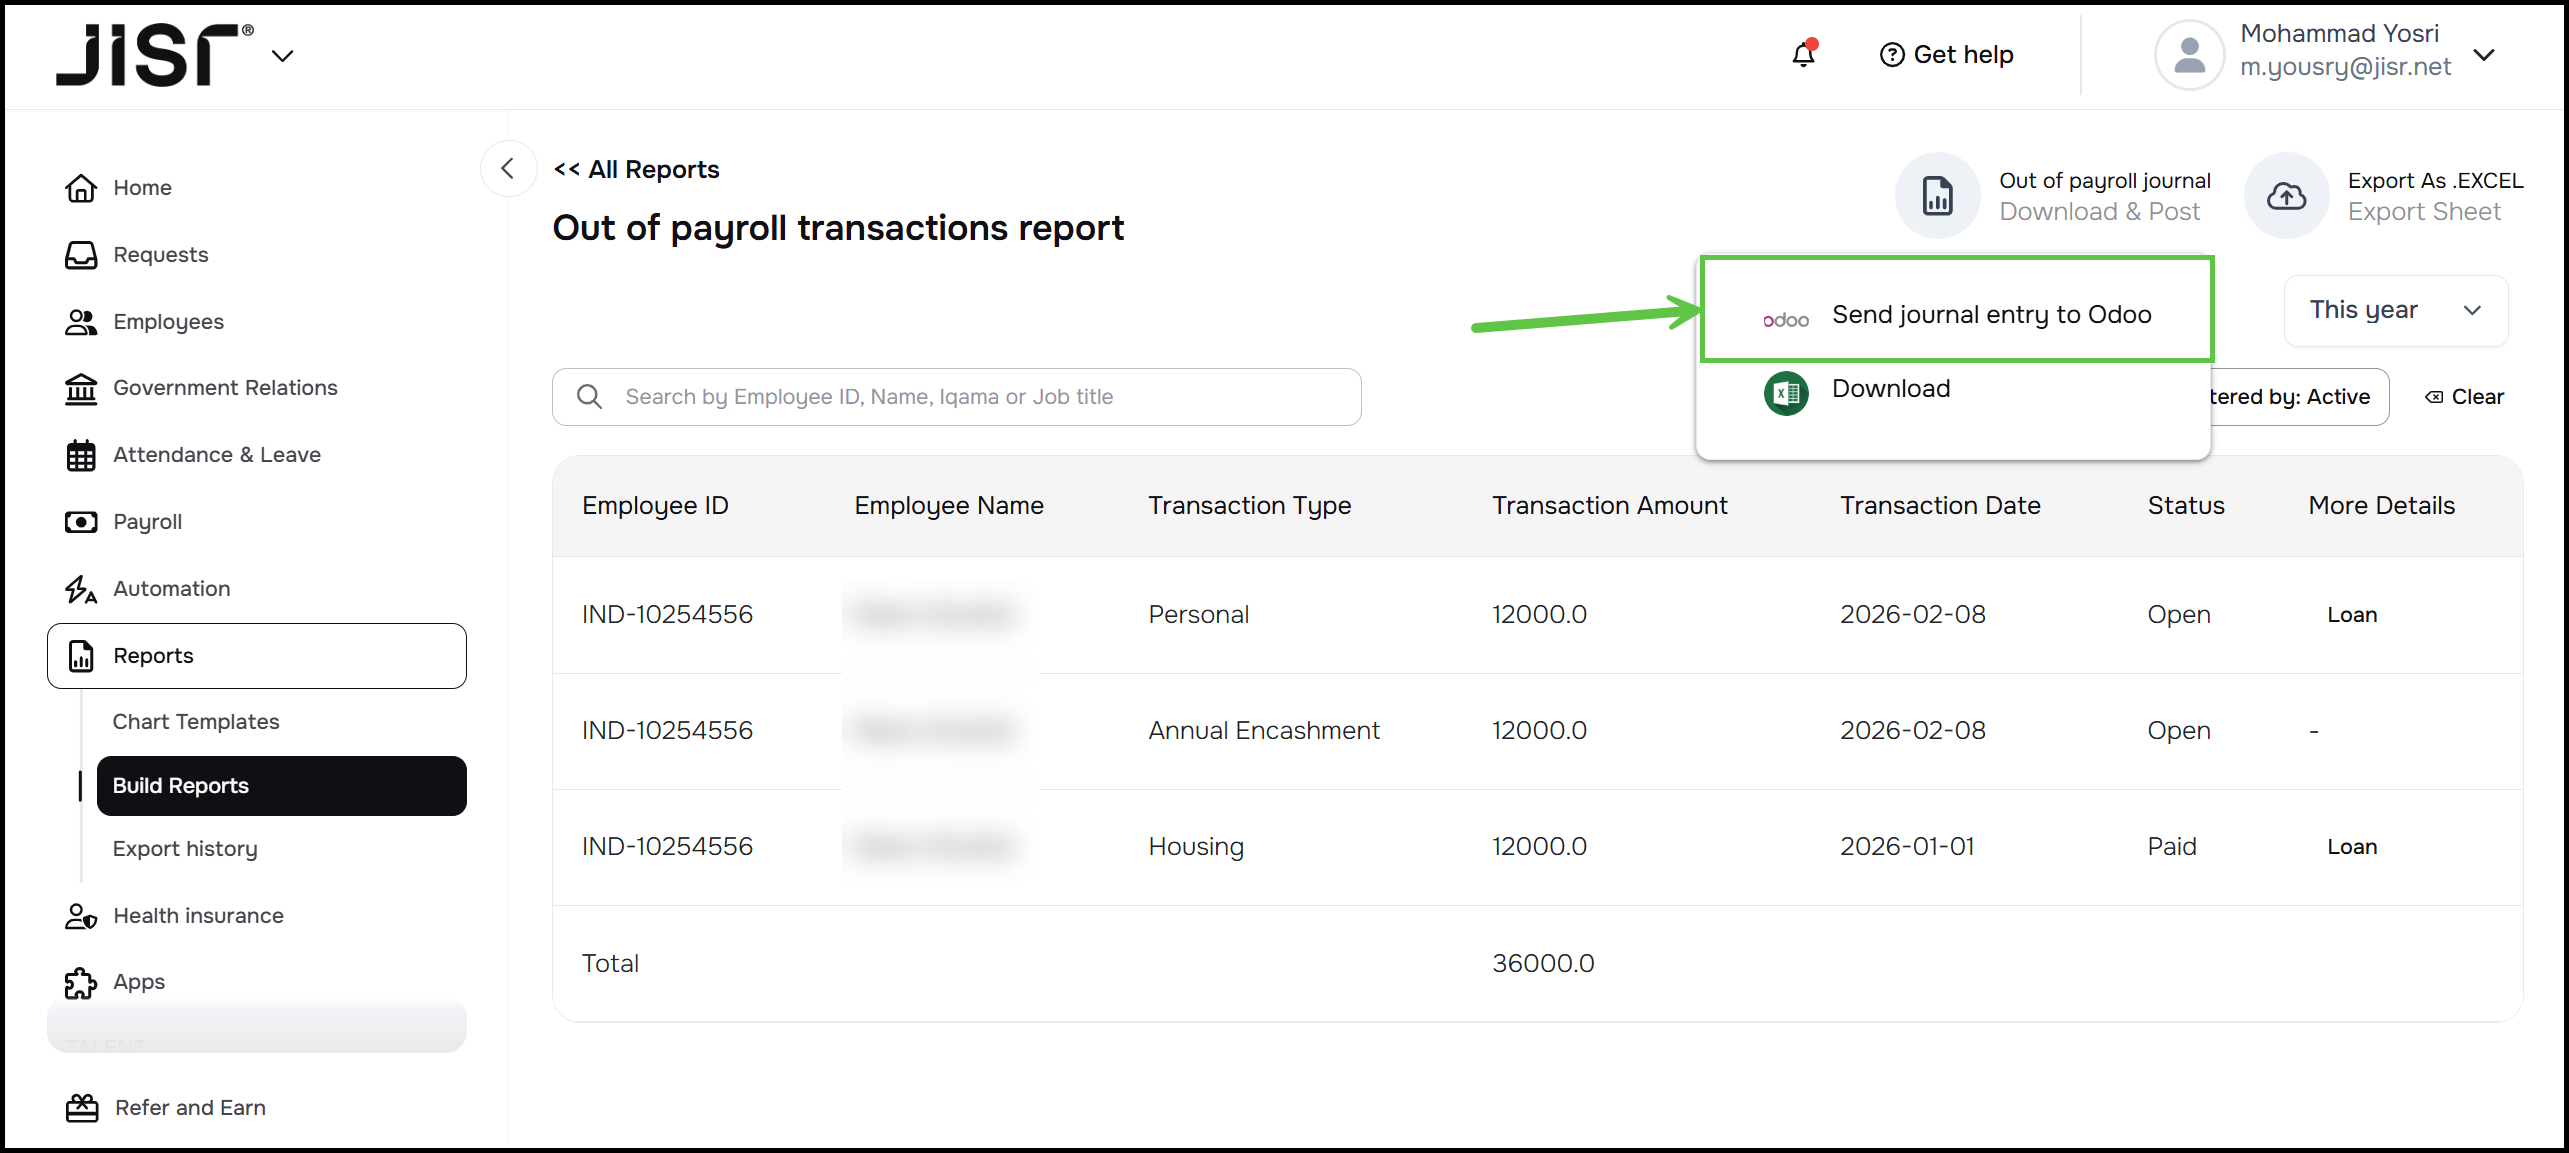This screenshot has width=2569, height=1153.
Task: Collapse the sidebar with the chevron button
Action: tap(508, 169)
